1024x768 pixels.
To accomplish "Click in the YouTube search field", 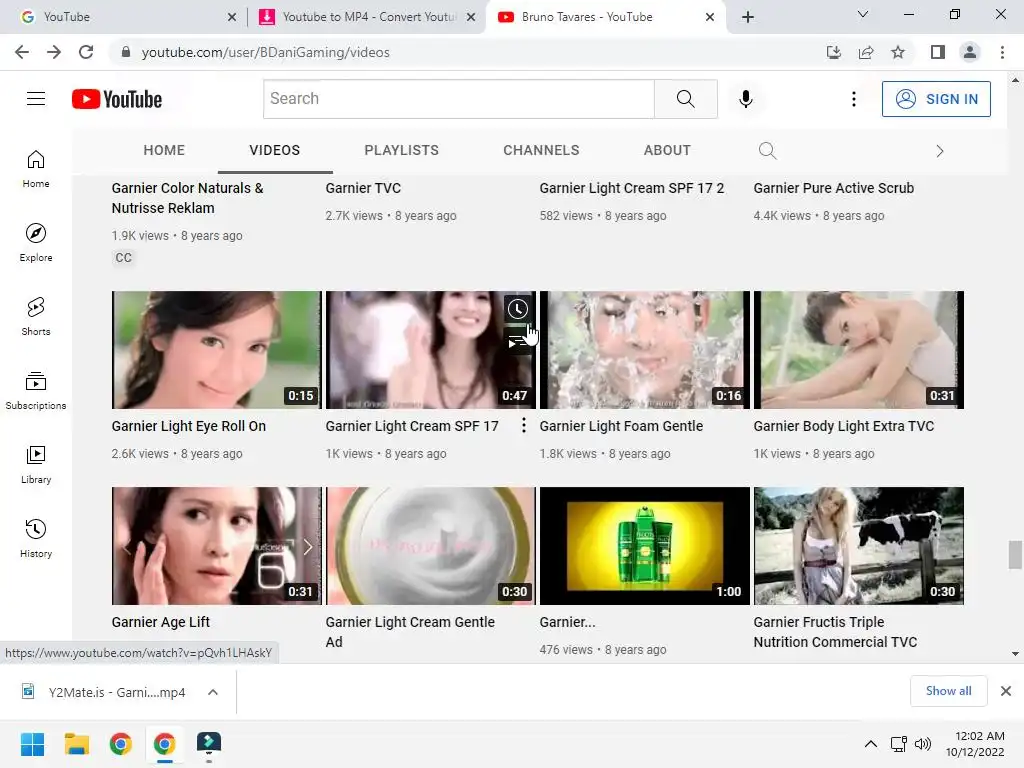I will [x=458, y=99].
